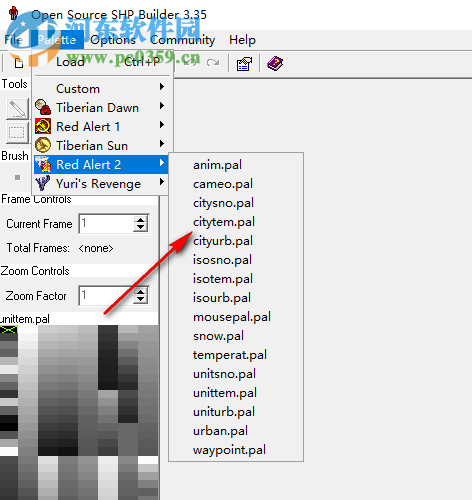472x500 pixels.
Task: Pick the black palette color swatch
Action: click(9, 427)
